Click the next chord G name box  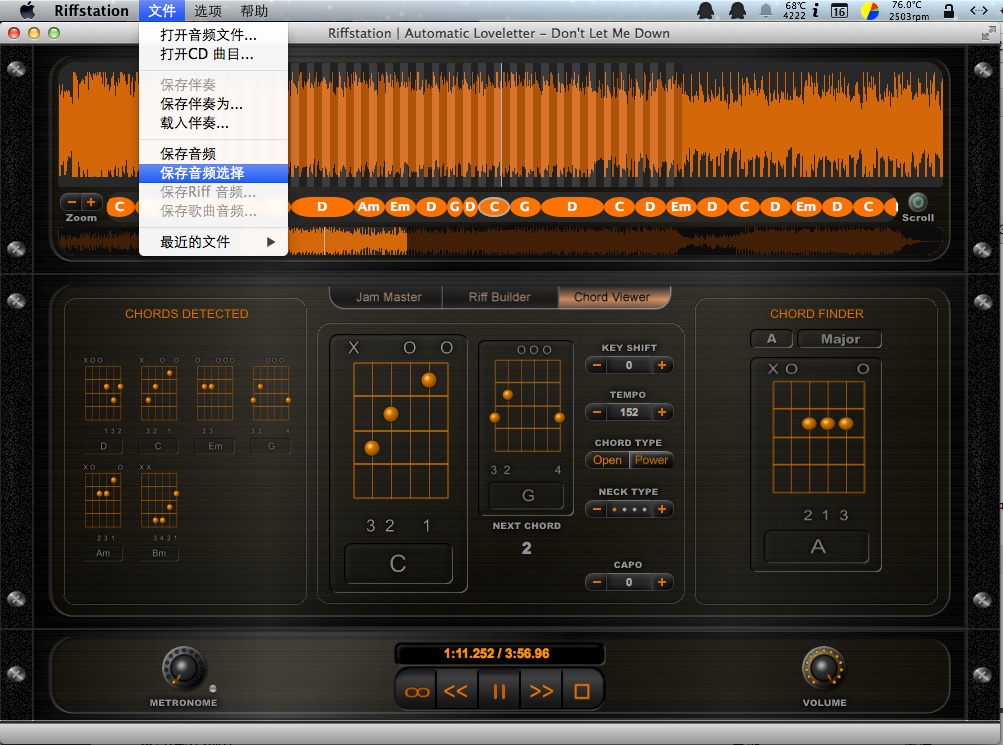[x=527, y=495]
